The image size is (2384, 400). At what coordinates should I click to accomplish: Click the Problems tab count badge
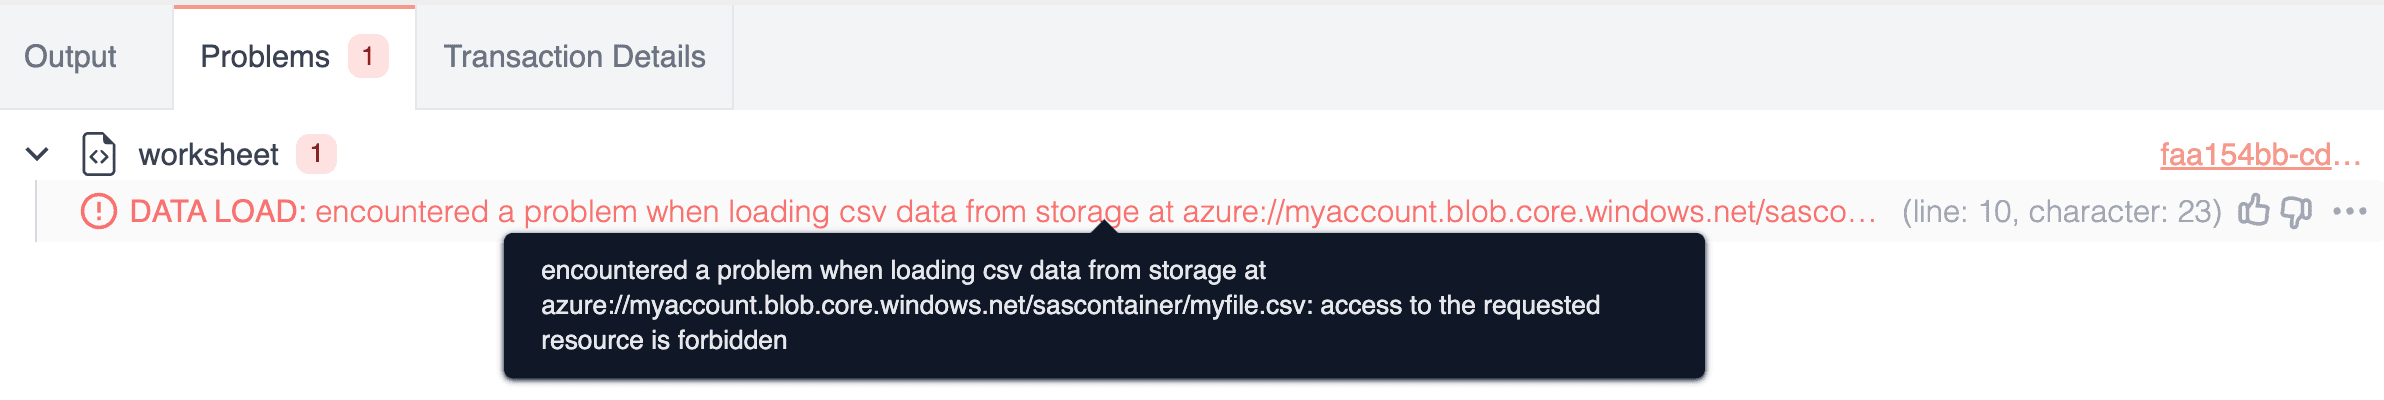tap(368, 56)
